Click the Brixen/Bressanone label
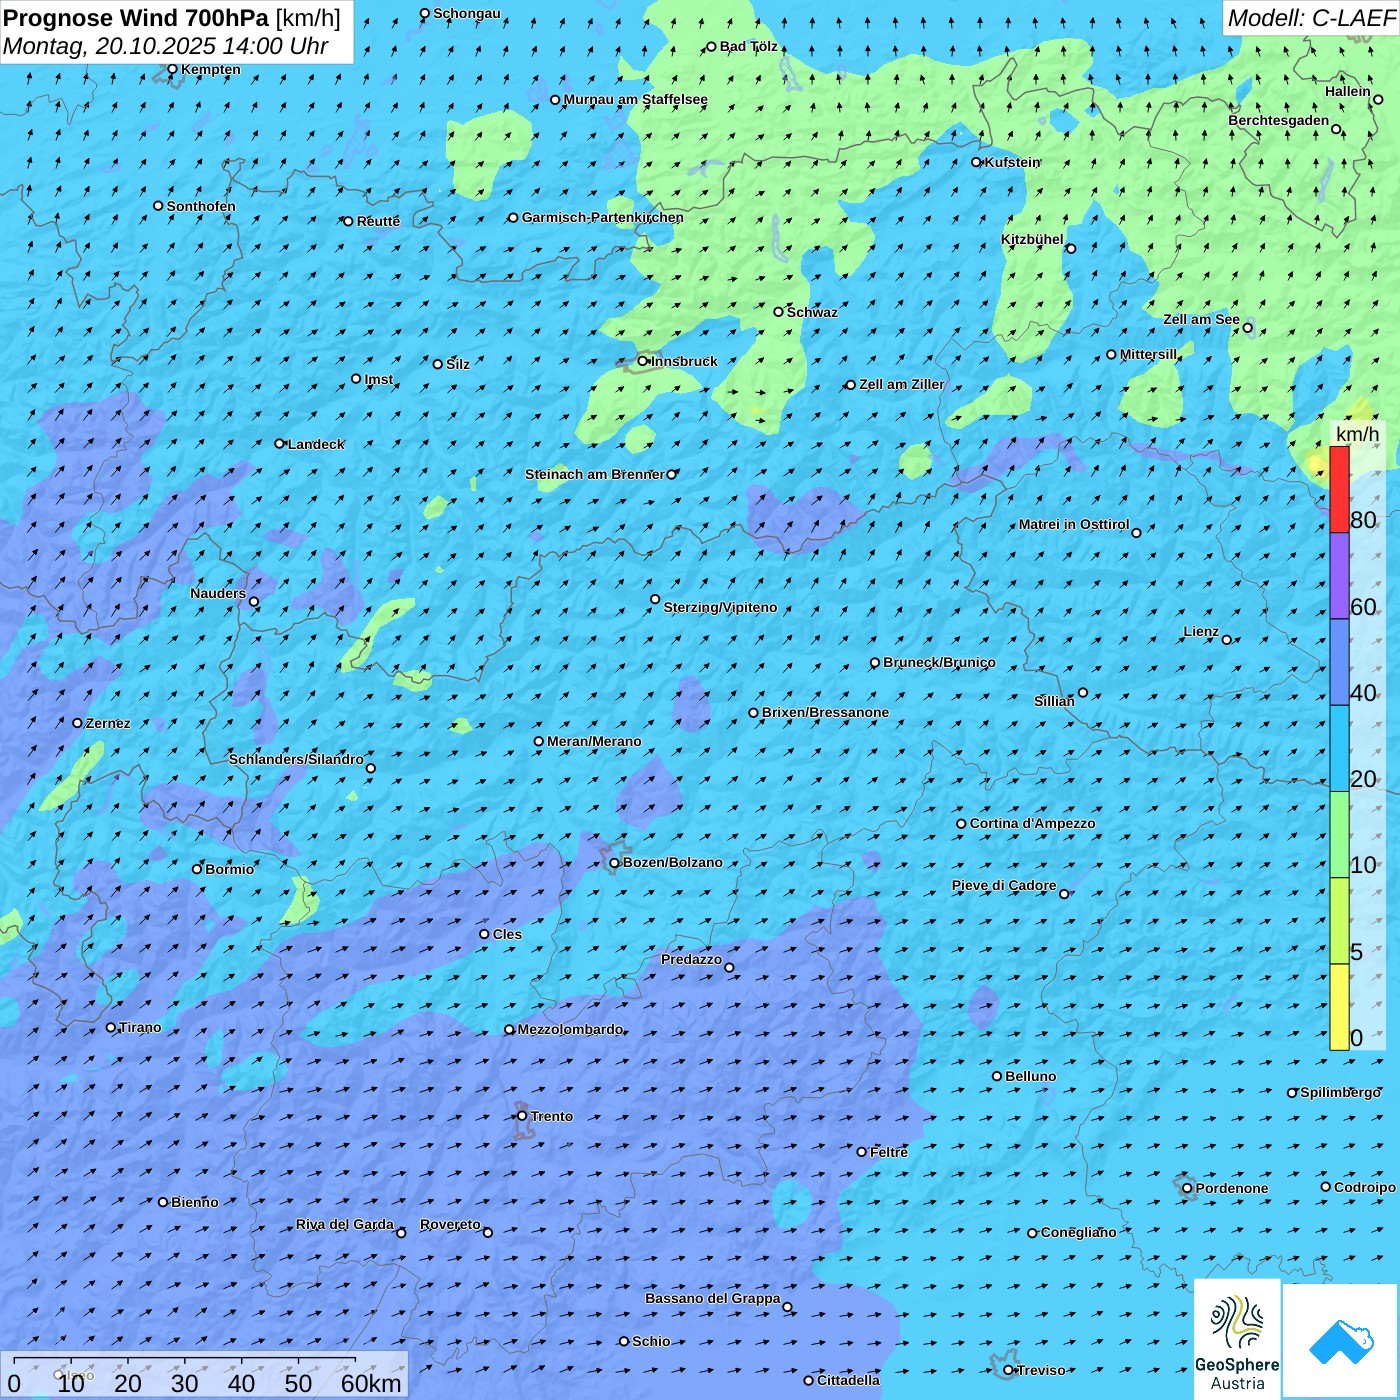 pos(826,712)
